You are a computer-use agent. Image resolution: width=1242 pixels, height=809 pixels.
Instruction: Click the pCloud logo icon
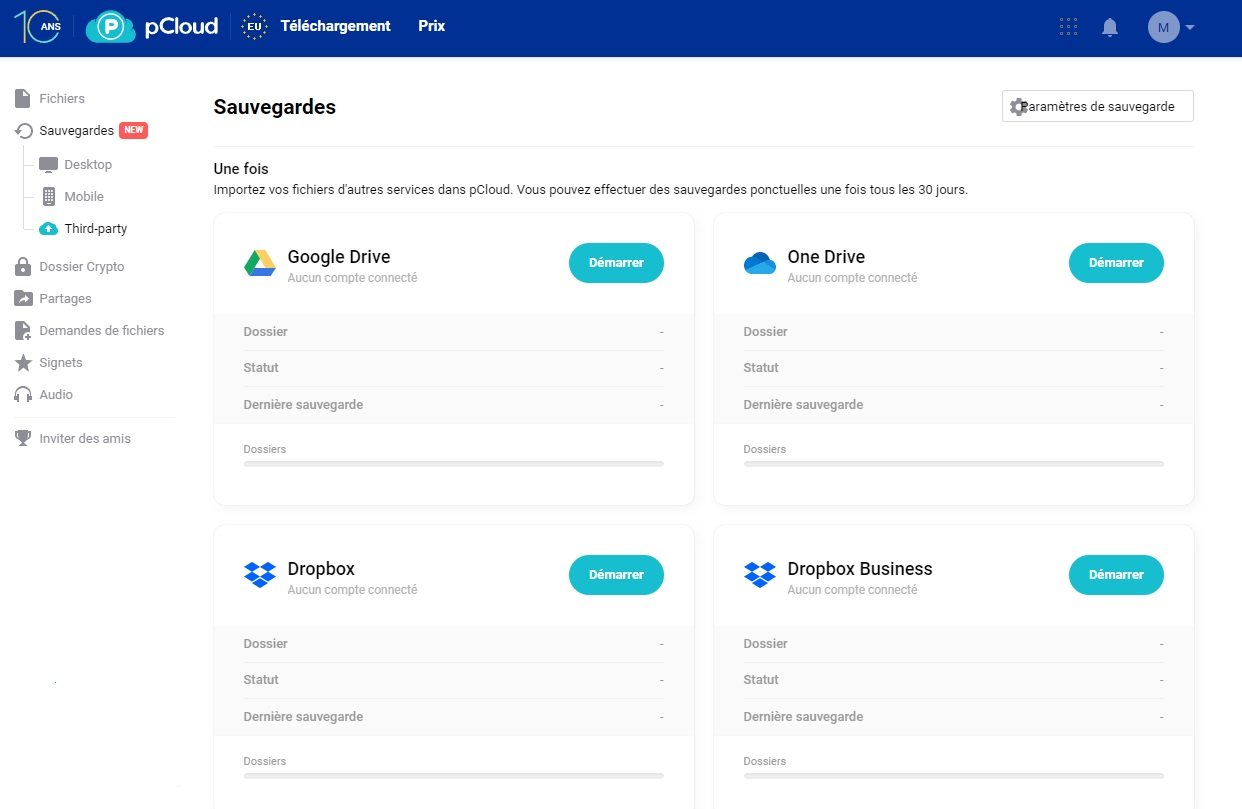111,27
